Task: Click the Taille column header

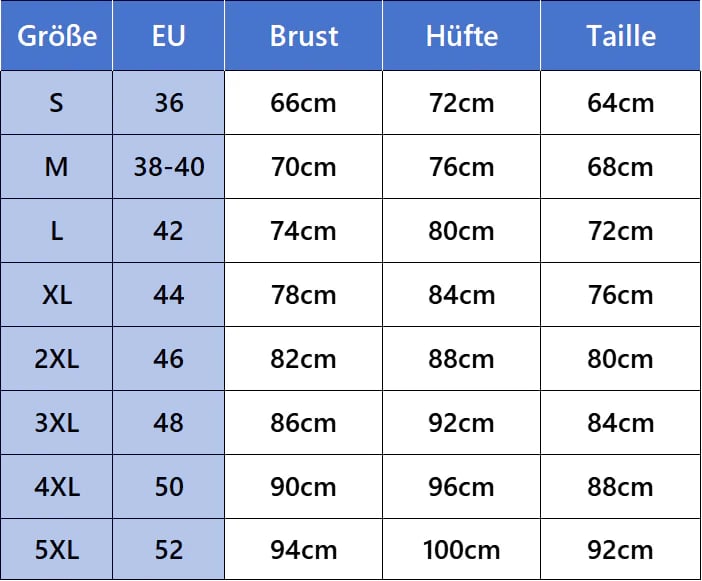Action: [x=621, y=36]
